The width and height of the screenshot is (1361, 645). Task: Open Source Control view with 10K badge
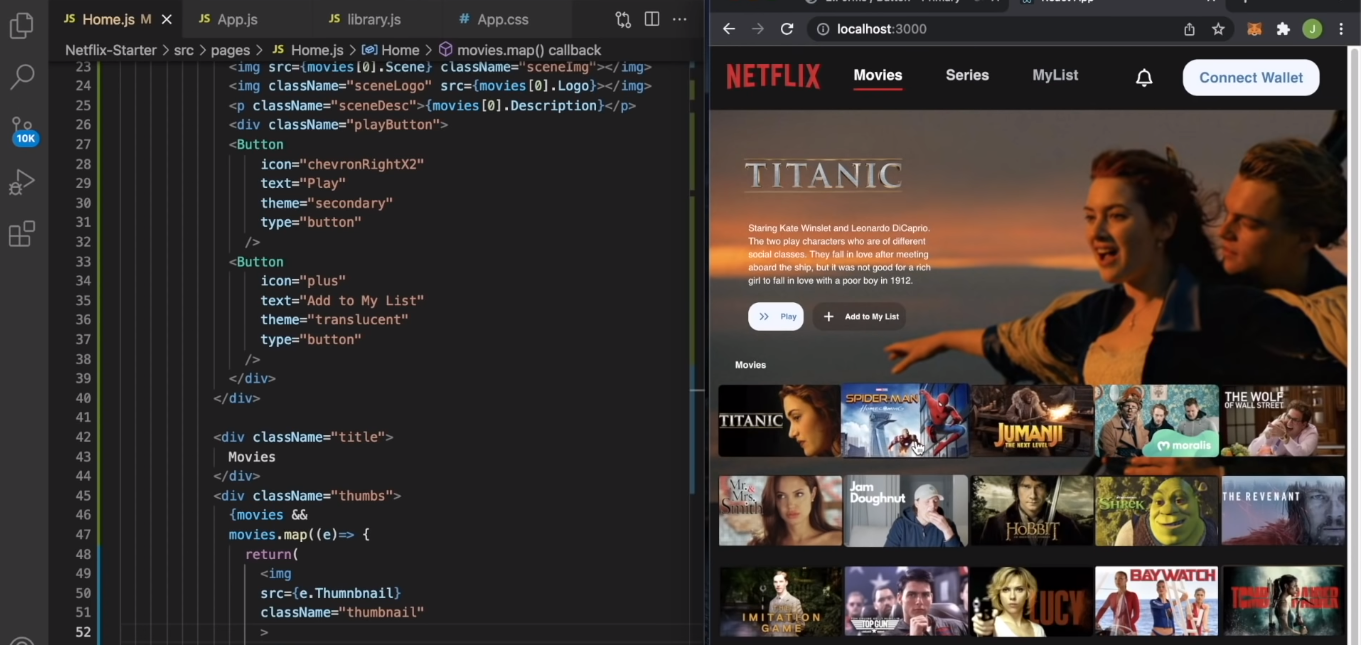pyautogui.click(x=22, y=131)
